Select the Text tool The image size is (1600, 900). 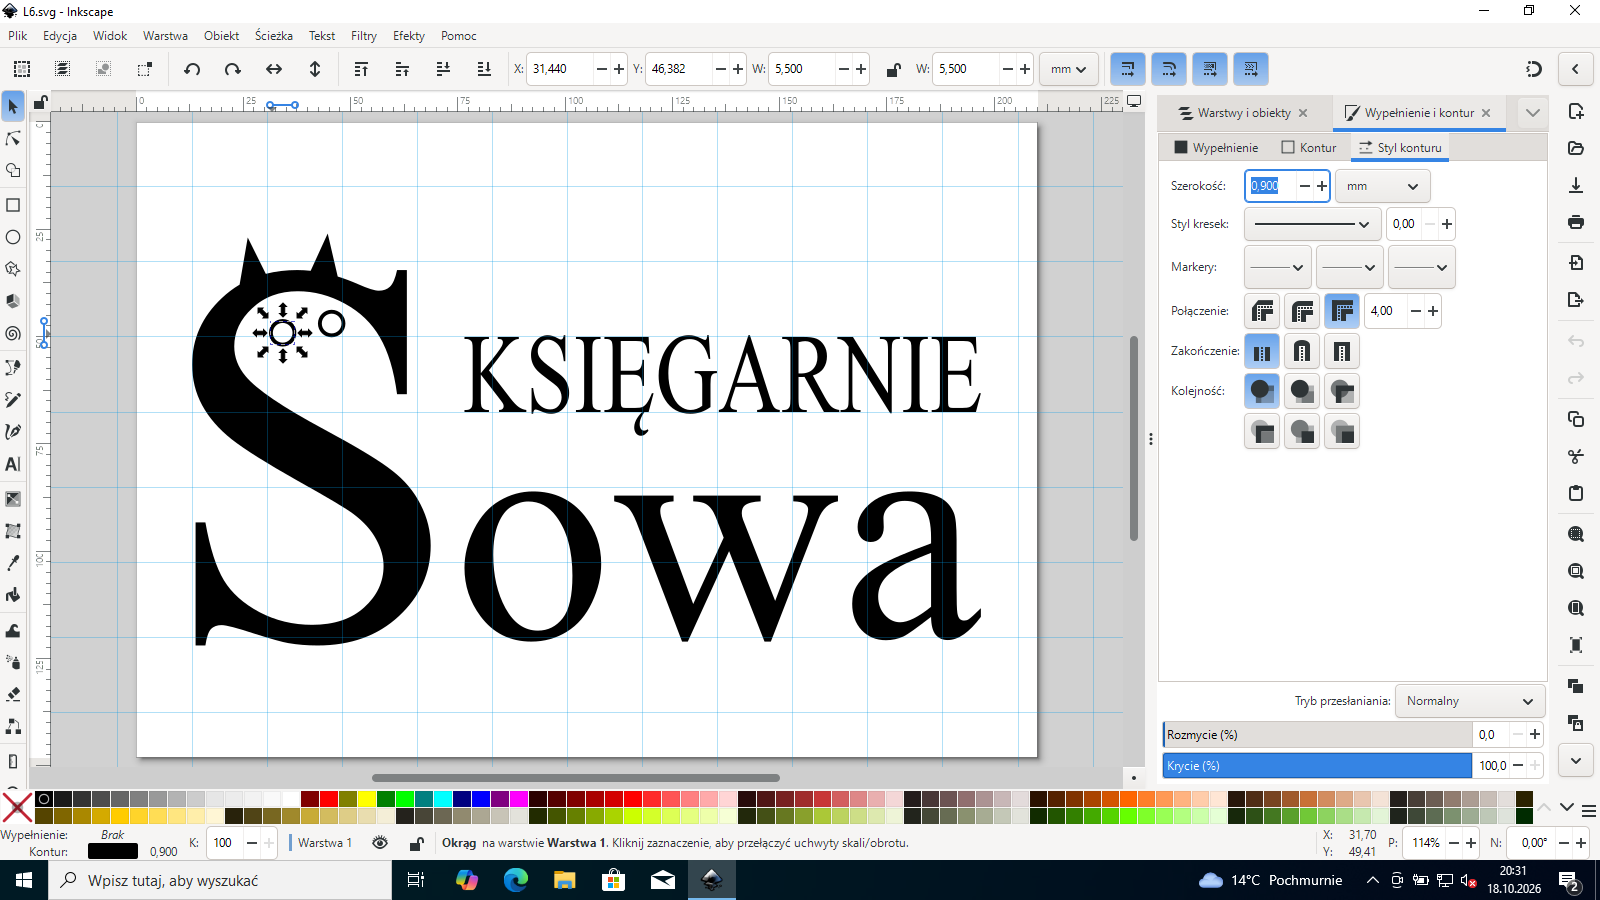(13, 464)
